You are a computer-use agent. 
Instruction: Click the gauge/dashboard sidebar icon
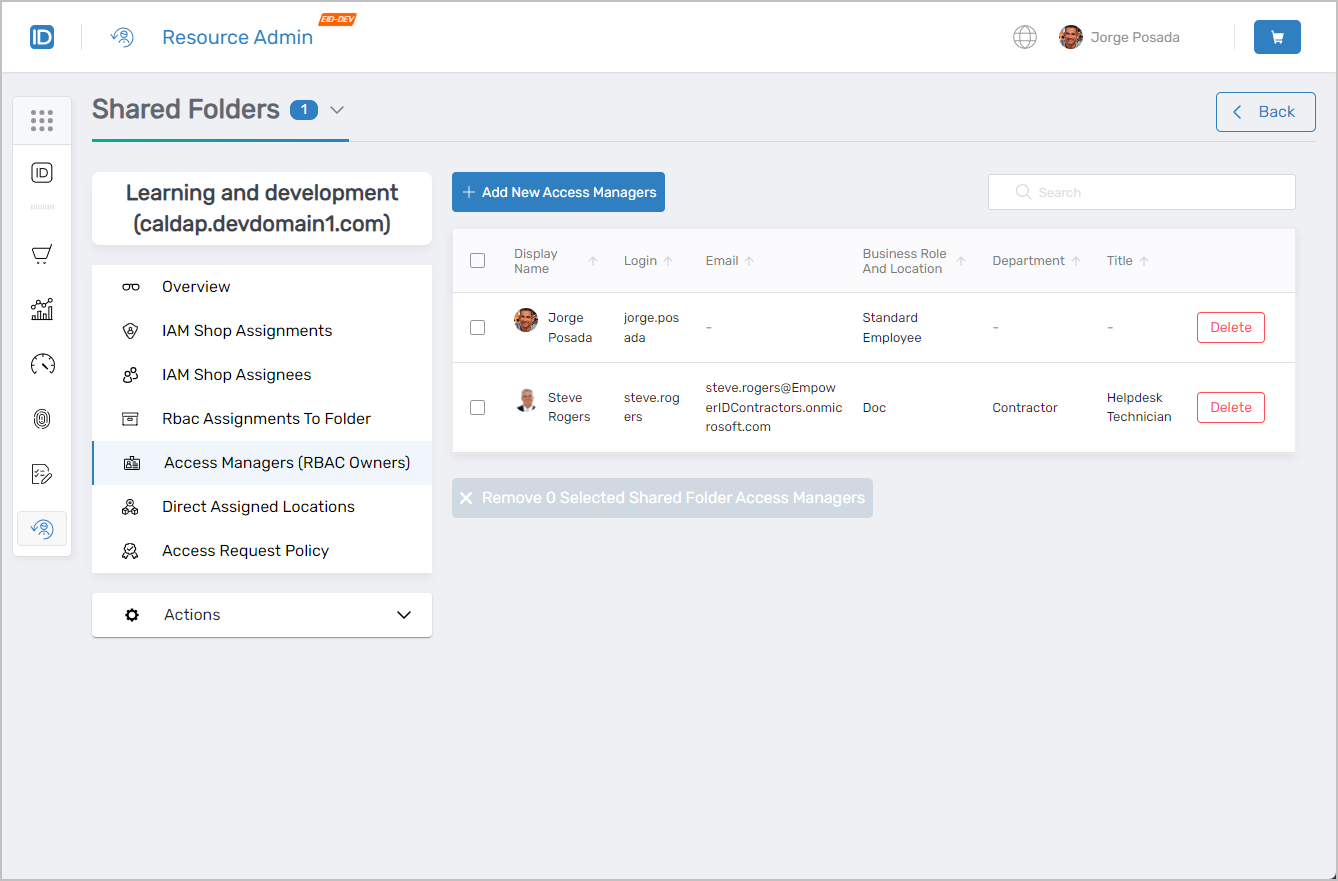click(x=42, y=364)
